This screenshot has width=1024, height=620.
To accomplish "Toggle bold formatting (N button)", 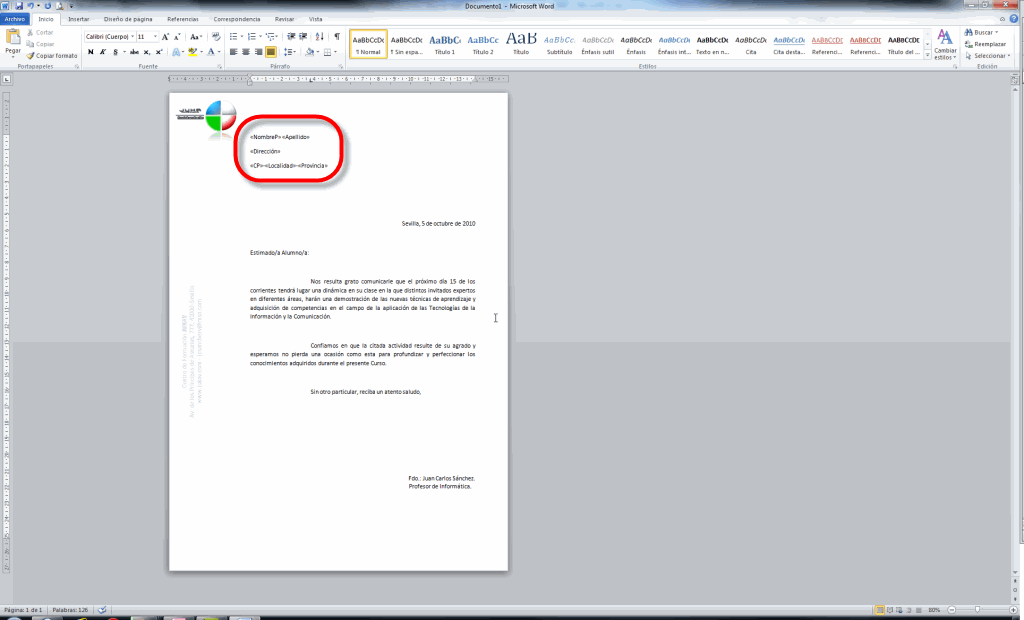I will coord(90,51).
